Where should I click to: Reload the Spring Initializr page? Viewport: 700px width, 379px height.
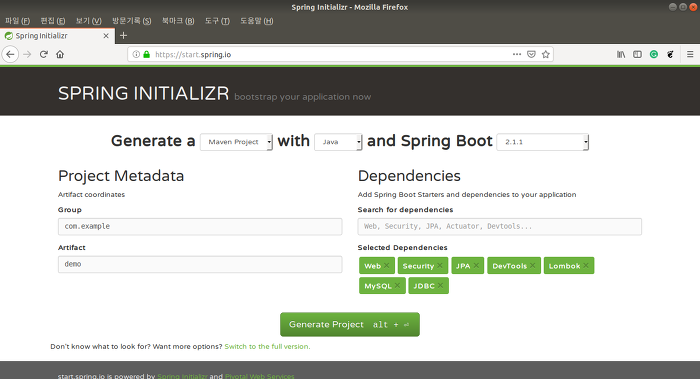(43, 54)
